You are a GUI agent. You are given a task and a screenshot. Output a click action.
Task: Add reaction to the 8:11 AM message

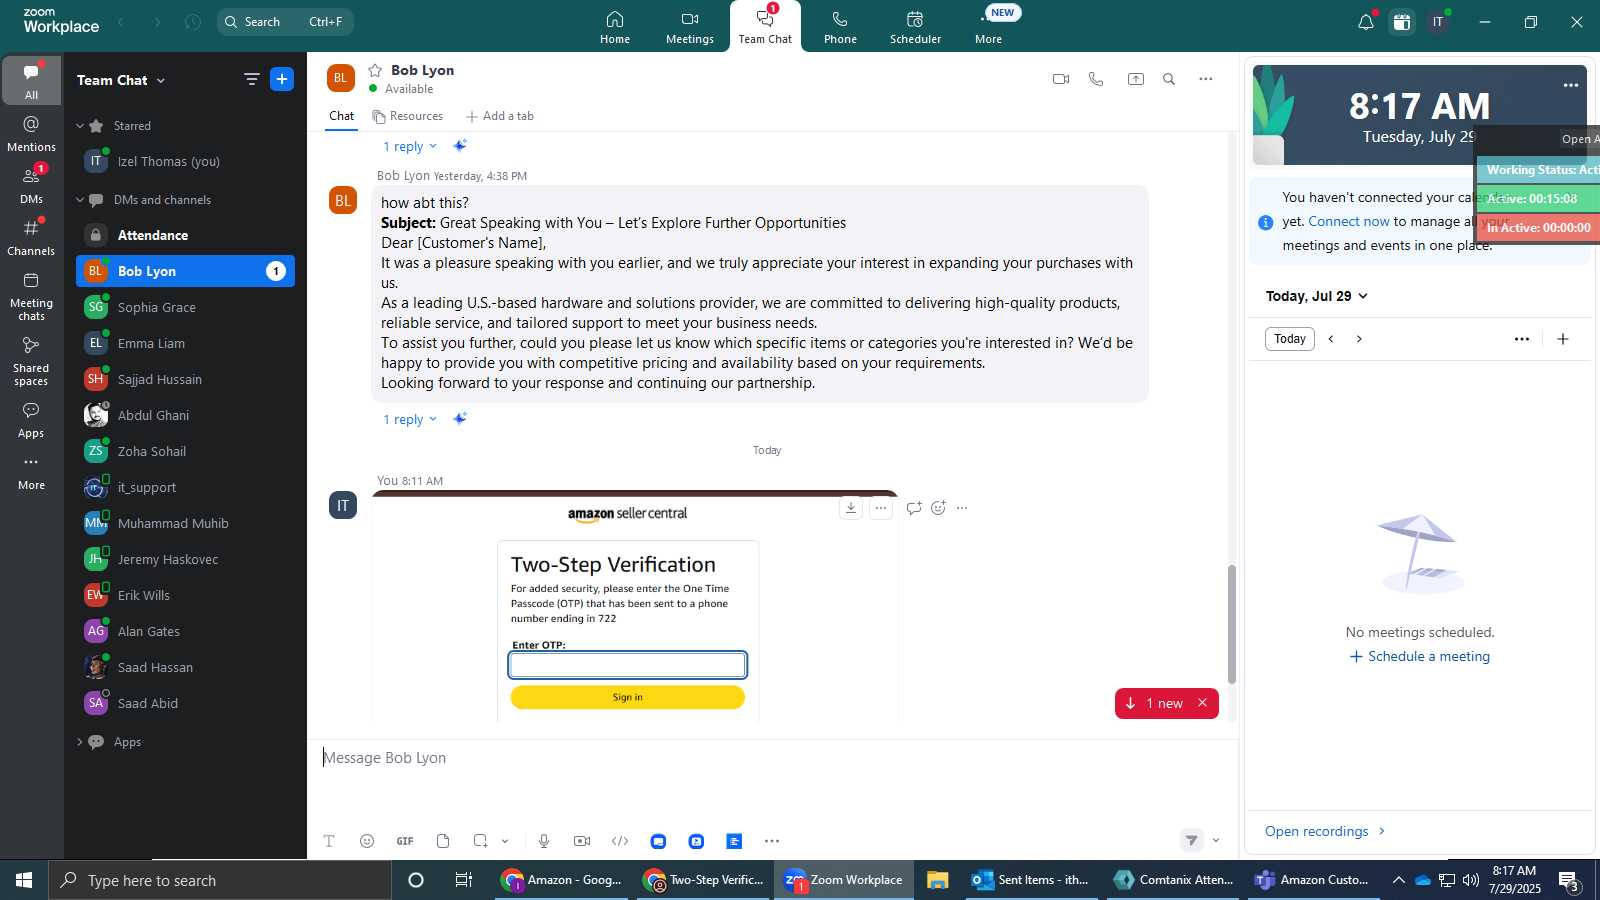(x=938, y=508)
